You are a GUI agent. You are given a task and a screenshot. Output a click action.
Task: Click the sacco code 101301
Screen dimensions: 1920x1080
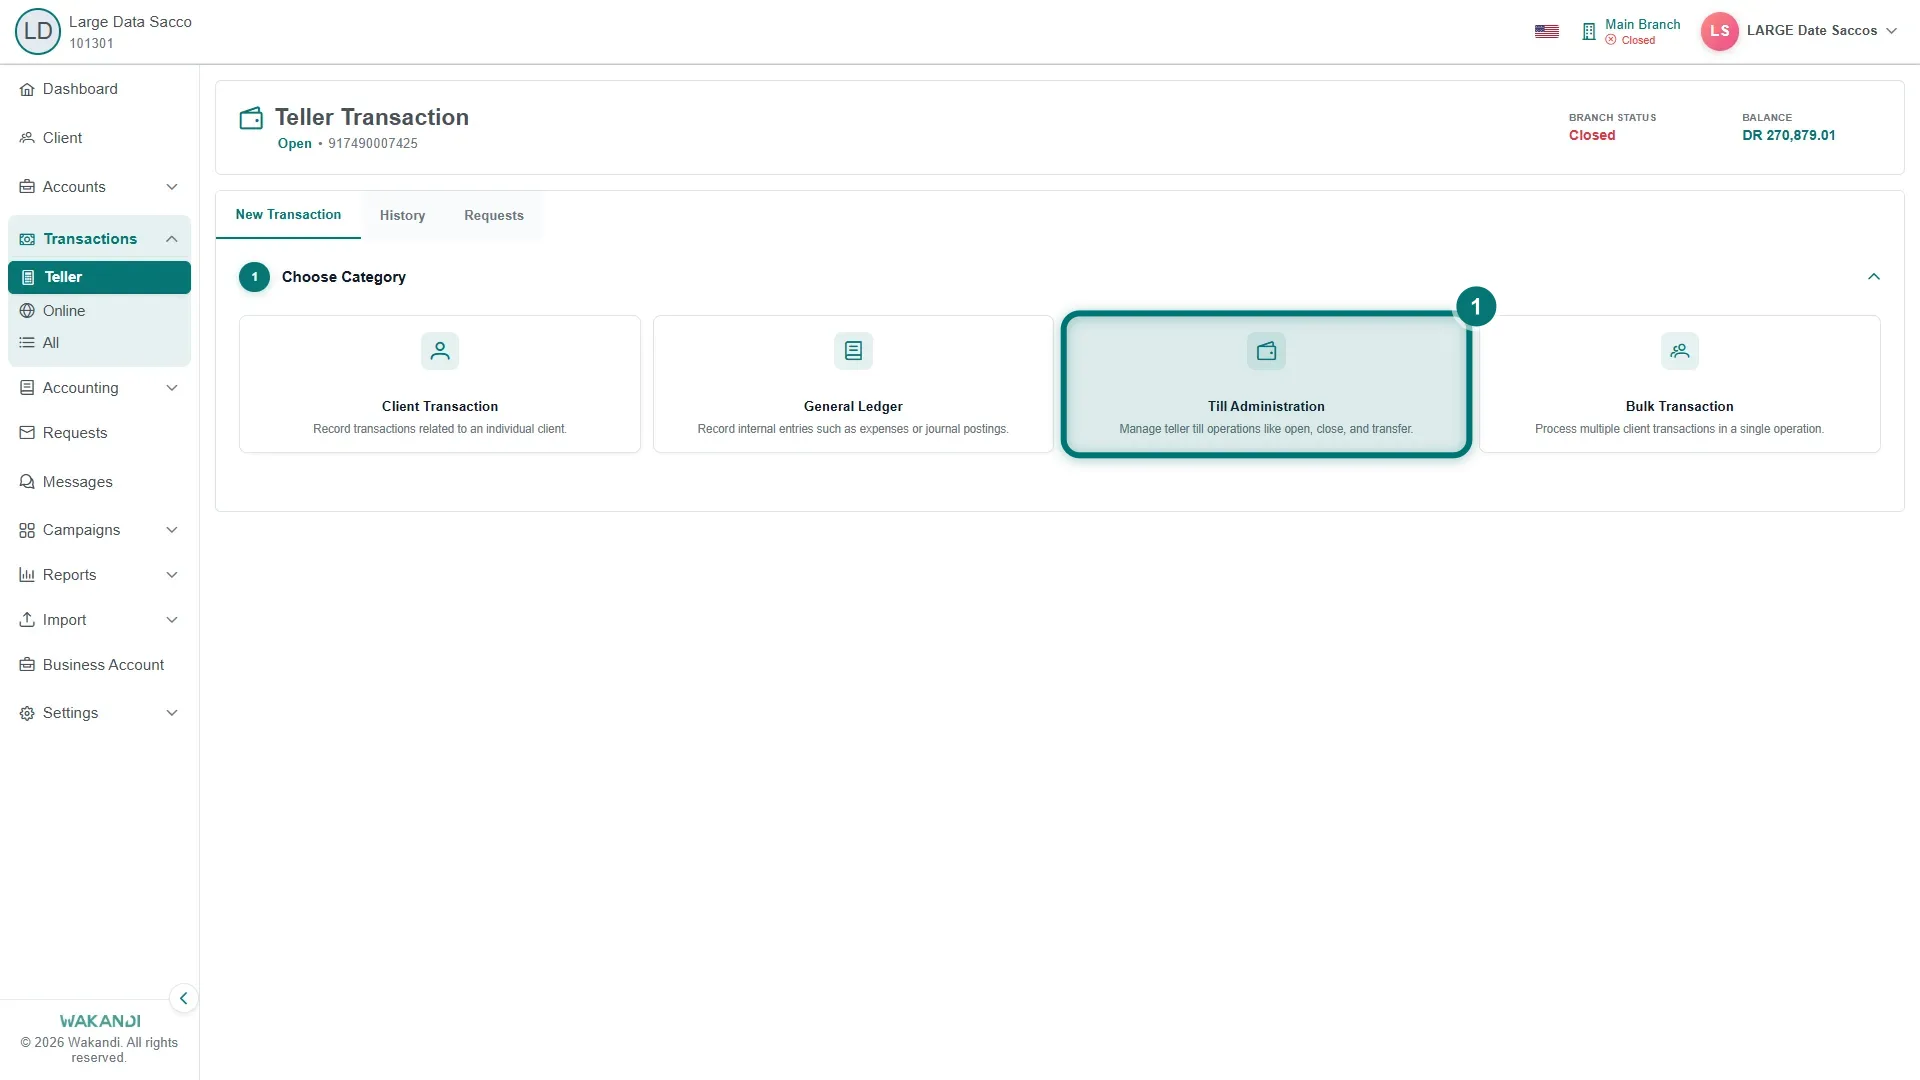[x=91, y=43]
